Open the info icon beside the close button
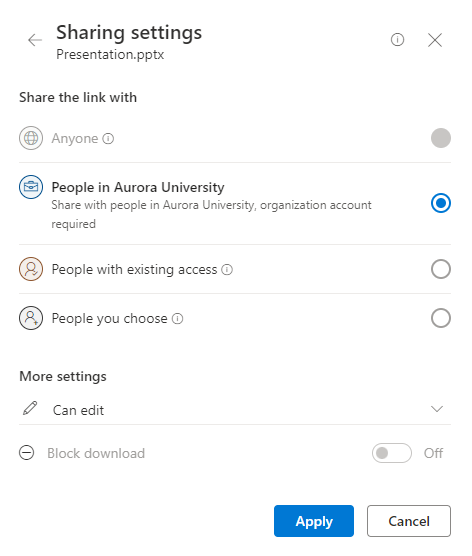 [397, 40]
